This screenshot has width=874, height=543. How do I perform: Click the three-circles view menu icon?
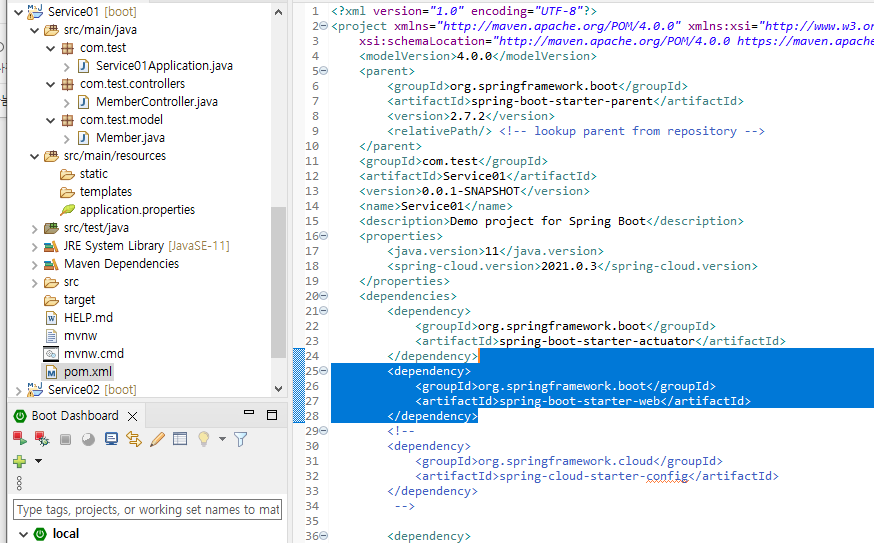click(19, 483)
